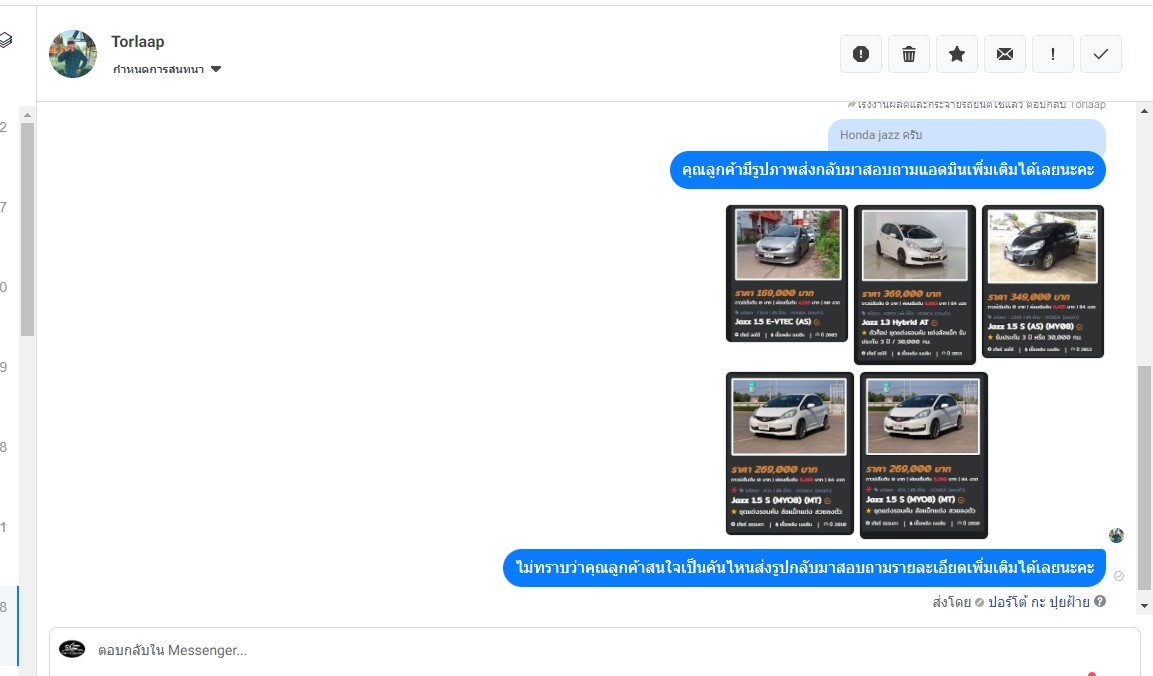Viewport: 1153px width, 676px height.
Task: Delete conversation using trash can icon
Action: [909, 54]
